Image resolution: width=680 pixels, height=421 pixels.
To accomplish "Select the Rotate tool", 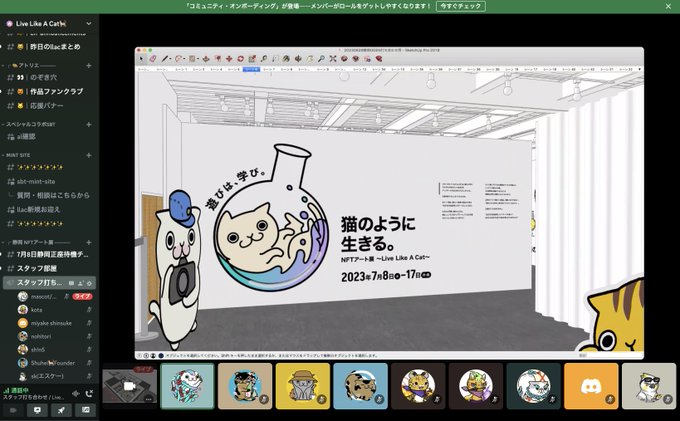I will (x=241, y=59).
